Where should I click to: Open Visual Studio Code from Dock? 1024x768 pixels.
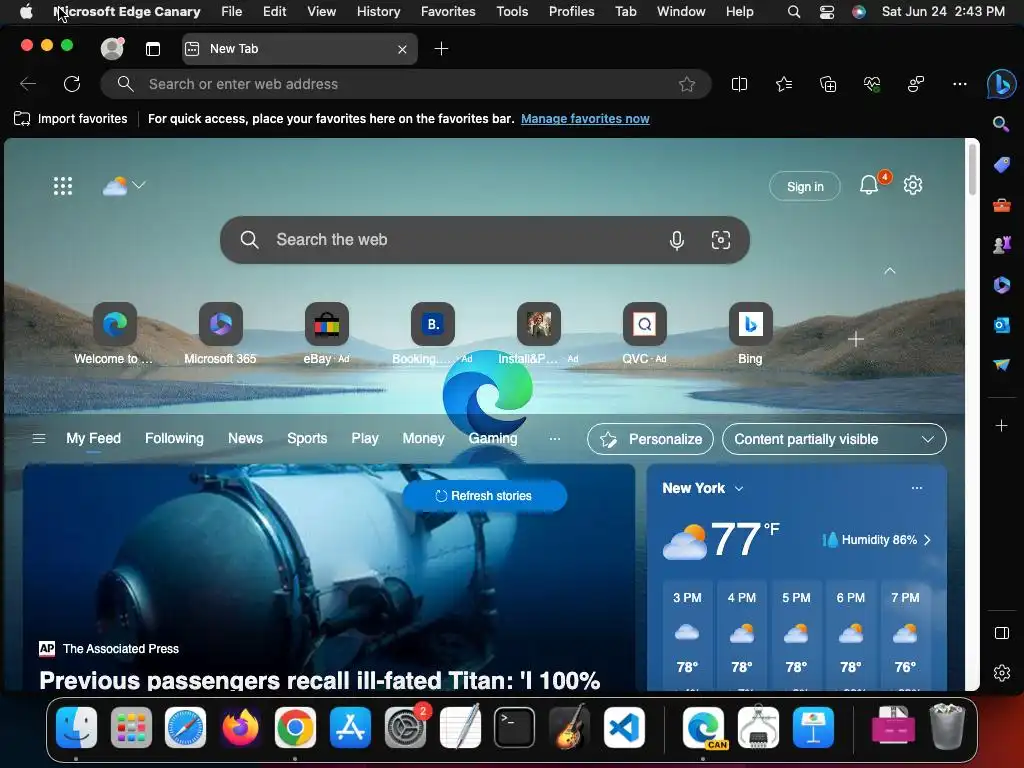coord(624,728)
